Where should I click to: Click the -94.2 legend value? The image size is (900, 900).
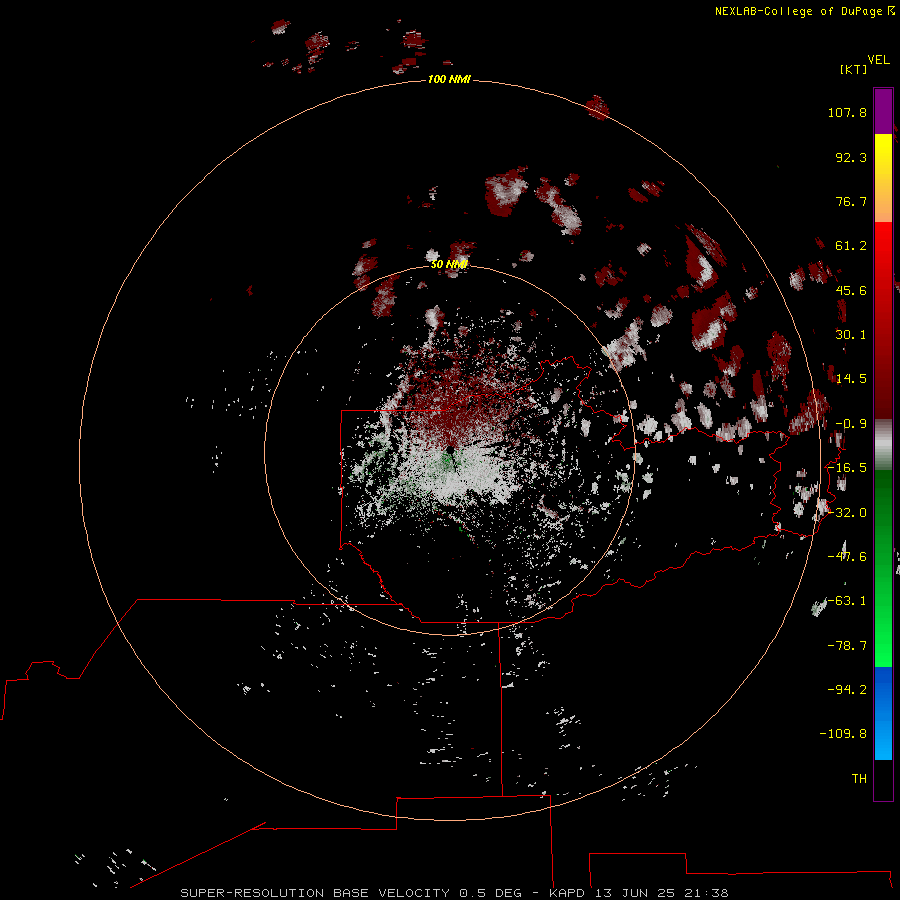click(x=847, y=689)
